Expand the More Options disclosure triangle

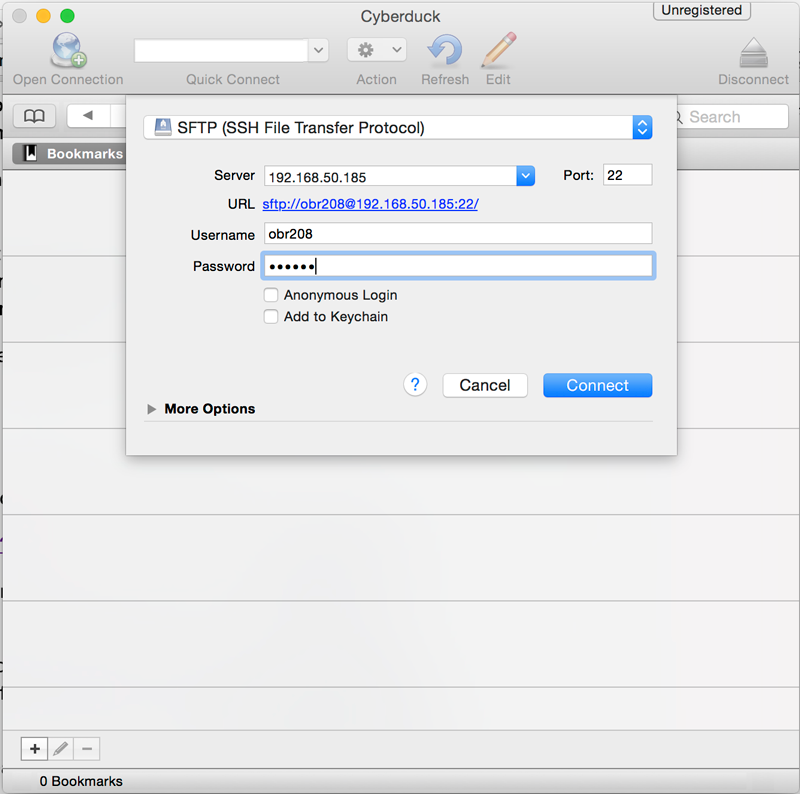152,409
